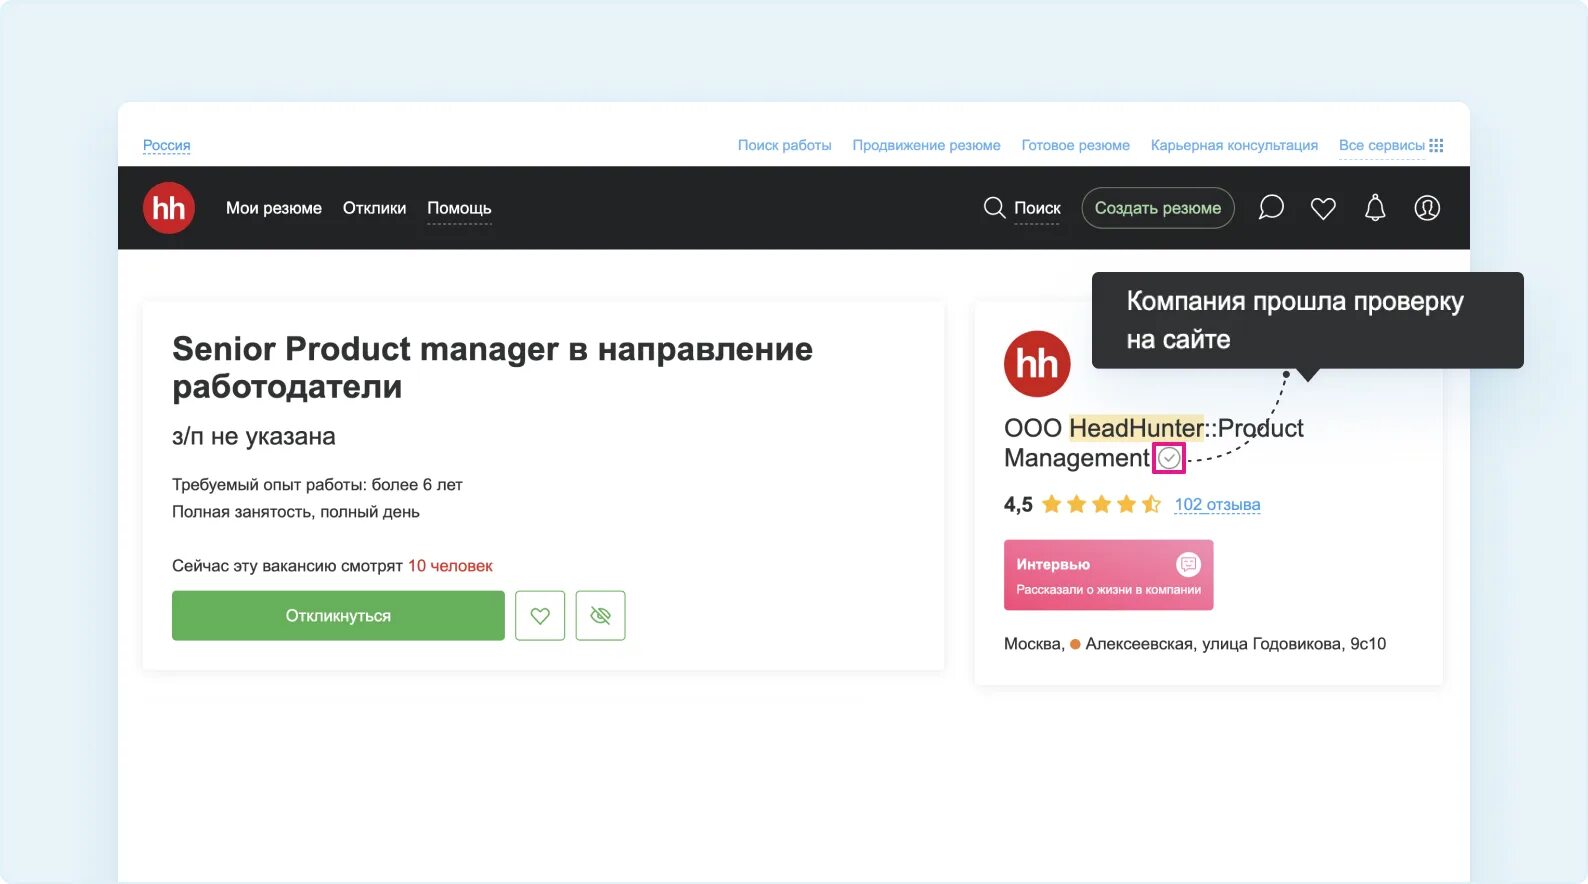Add vacancy to favorites with heart button

pos(540,615)
